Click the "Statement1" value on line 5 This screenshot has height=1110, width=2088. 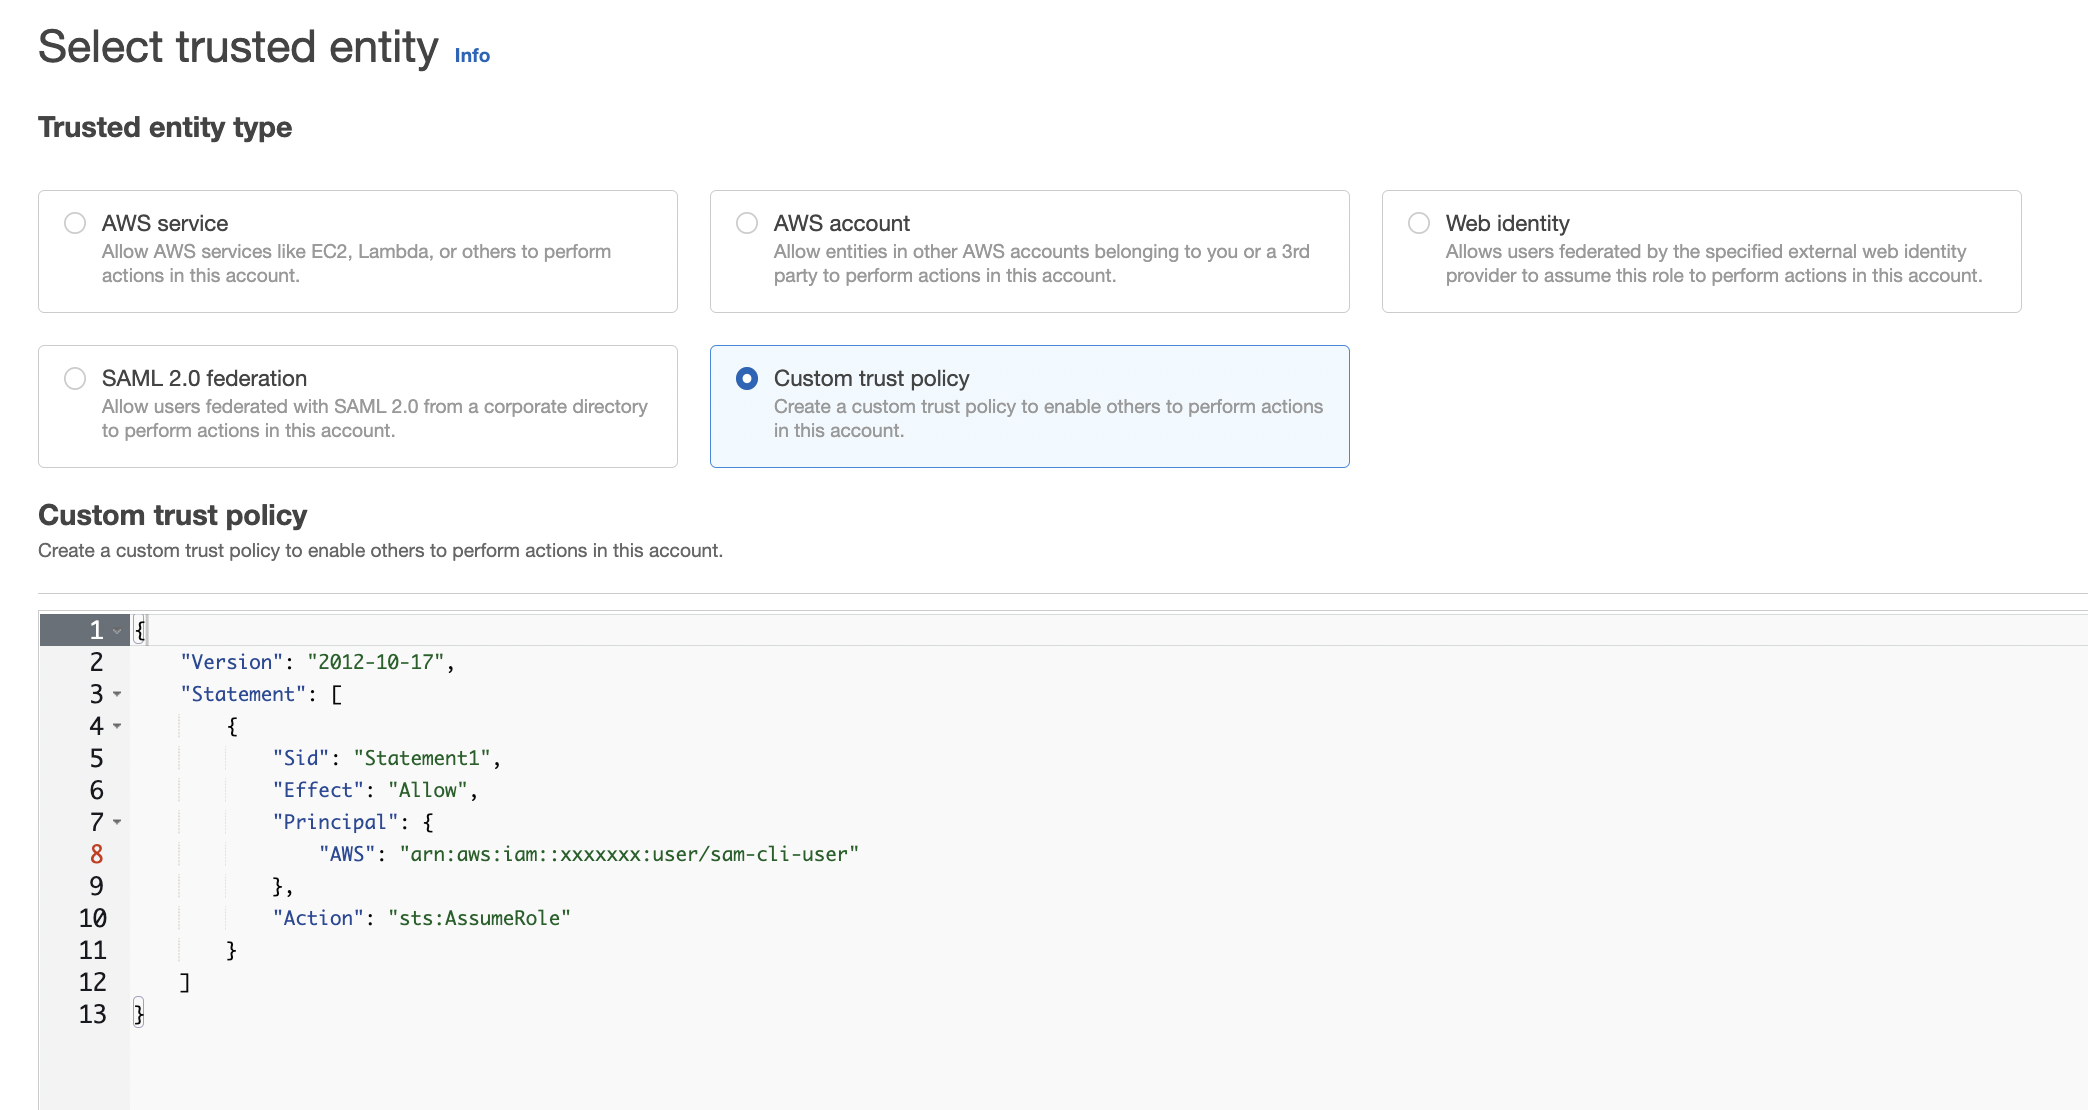pos(422,758)
